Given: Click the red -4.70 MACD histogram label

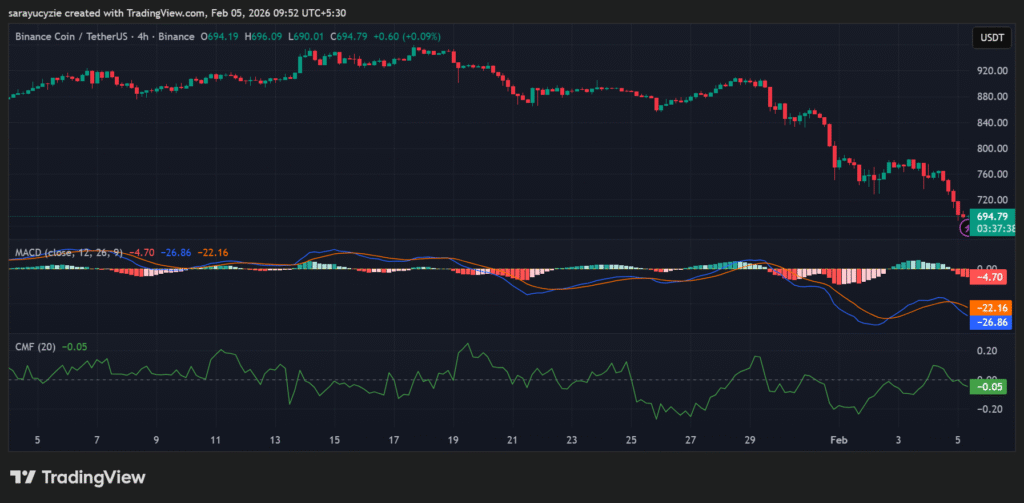Looking at the screenshot, I should click(991, 276).
